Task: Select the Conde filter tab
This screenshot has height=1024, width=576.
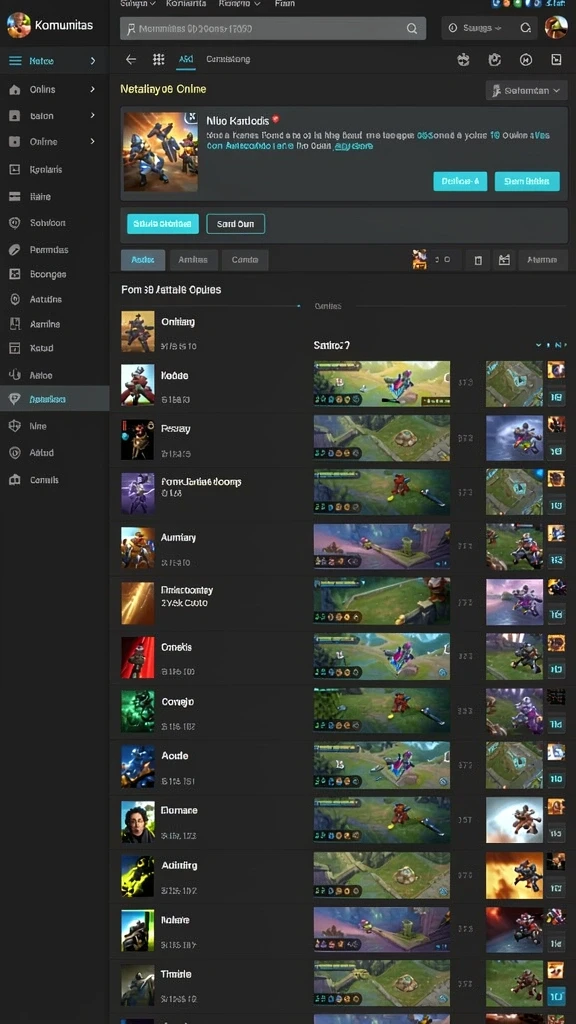Action: pyautogui.click(x=245, y=259)
